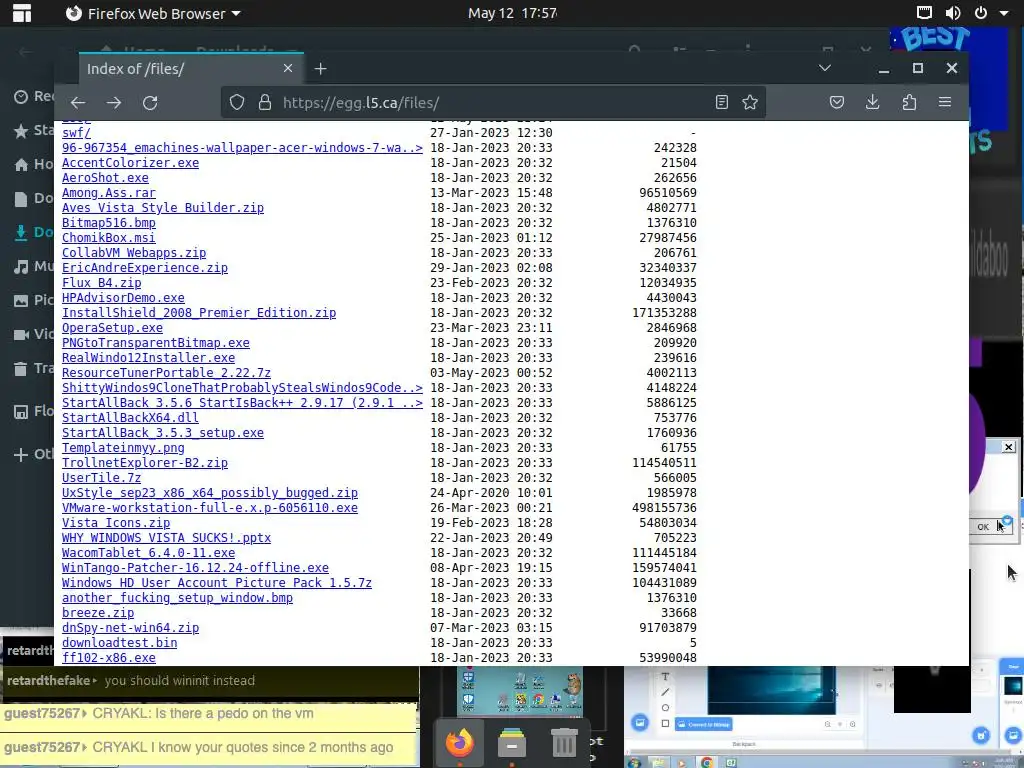Download EricAndreExperience.zip
This screenshot has height=768, width=1024.
[145, 268]
